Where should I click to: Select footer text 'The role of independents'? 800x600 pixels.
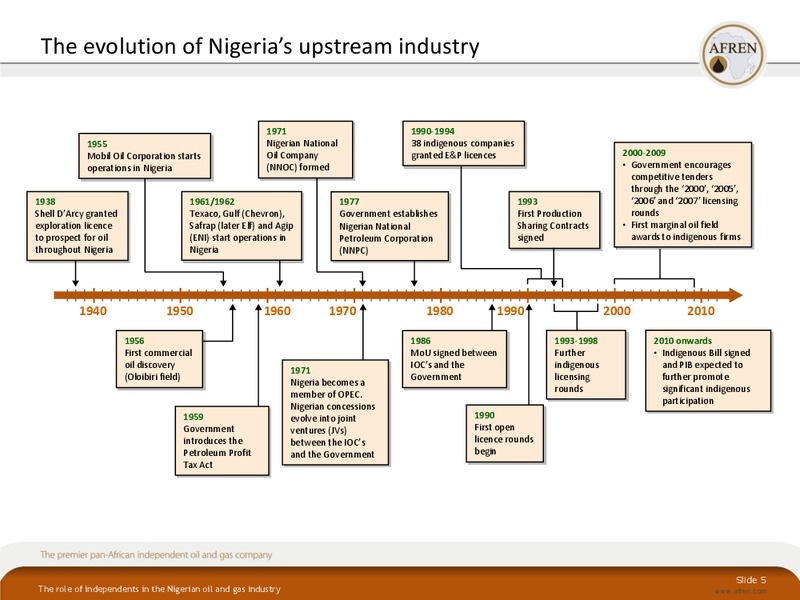pos(159,589)
